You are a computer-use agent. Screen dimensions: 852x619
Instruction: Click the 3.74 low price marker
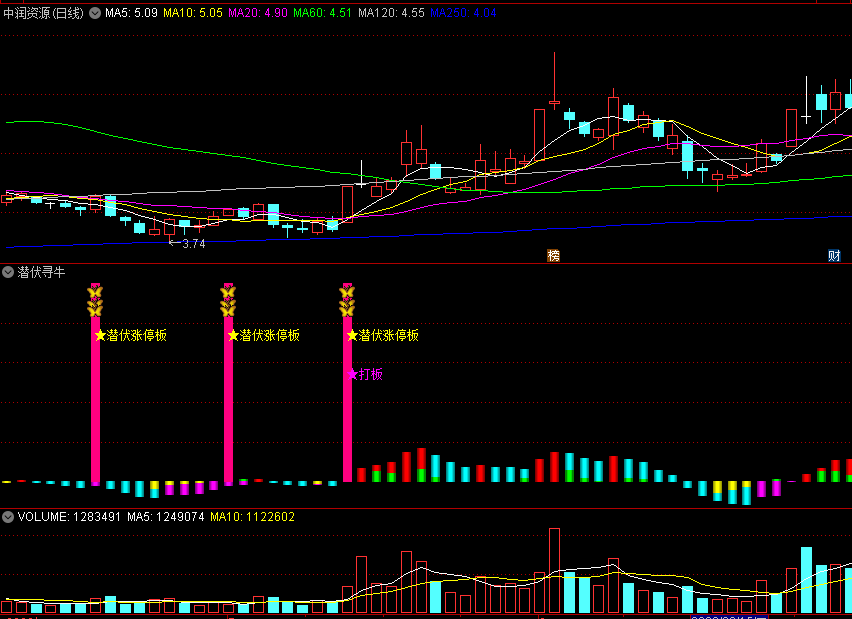click(x=187, y=244)
